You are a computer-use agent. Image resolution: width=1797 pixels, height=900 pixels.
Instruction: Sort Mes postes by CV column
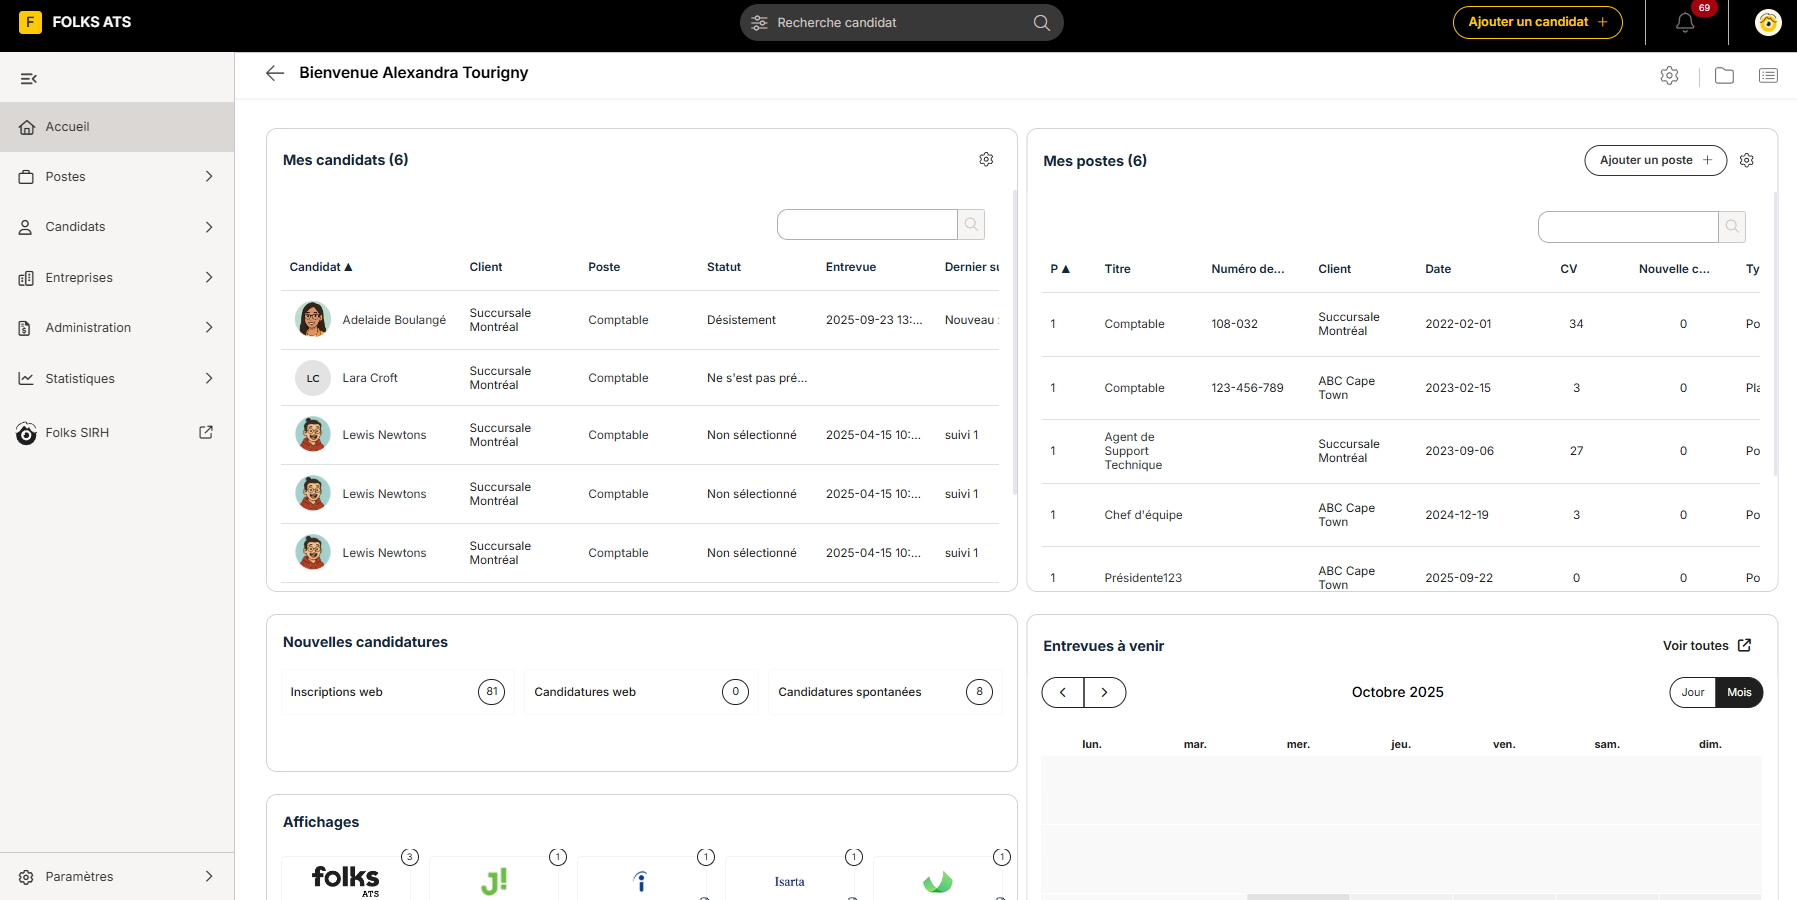1569,269
